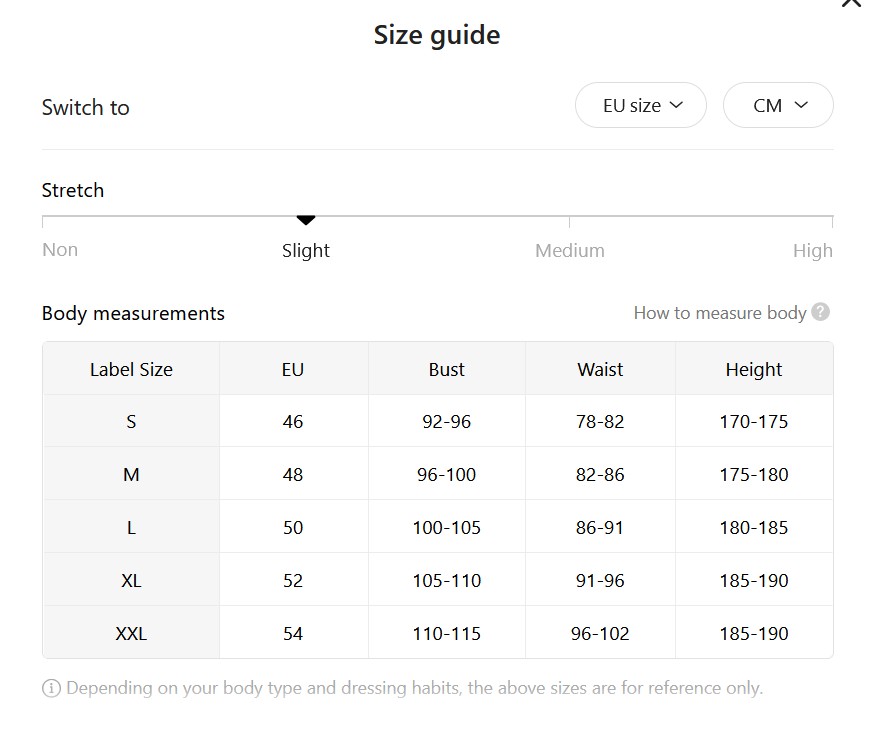The width and height of the screenshot is (872, 735).
Task: Click the 100-105 bust measurement cell
Action: [446, 527]
